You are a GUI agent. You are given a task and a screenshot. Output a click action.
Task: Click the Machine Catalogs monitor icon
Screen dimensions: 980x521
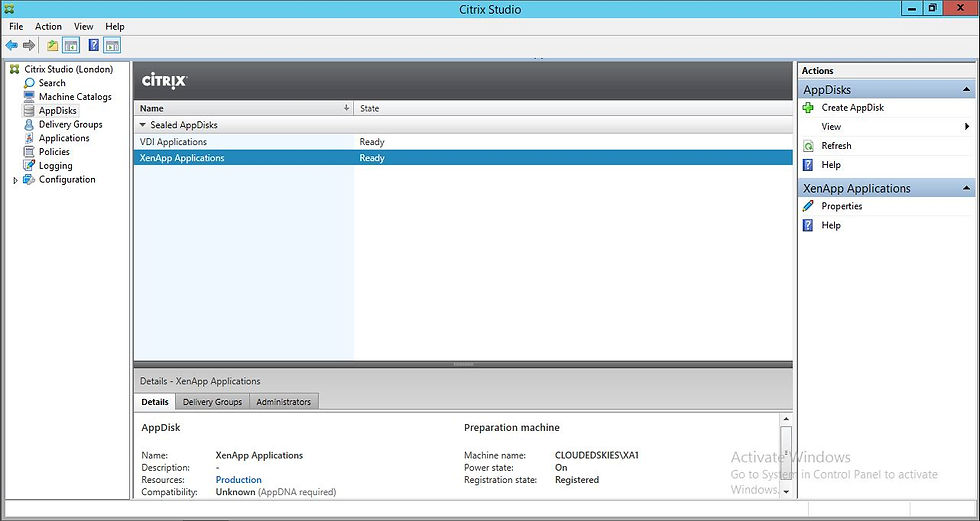pos(29,97)
